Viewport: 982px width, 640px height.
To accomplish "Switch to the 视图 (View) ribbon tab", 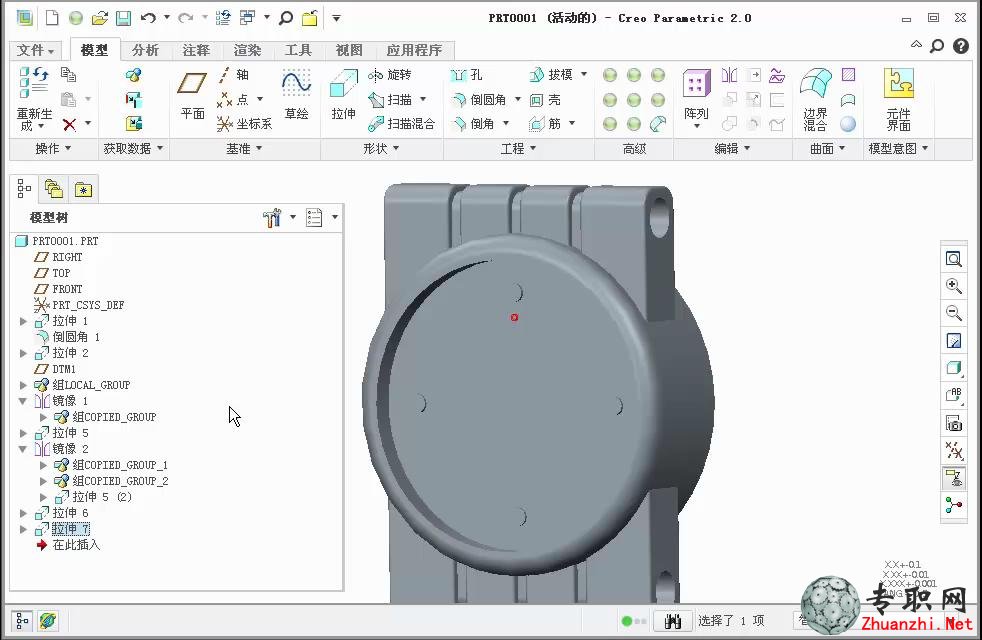I will pyautogui.click(x=349, y=50).
